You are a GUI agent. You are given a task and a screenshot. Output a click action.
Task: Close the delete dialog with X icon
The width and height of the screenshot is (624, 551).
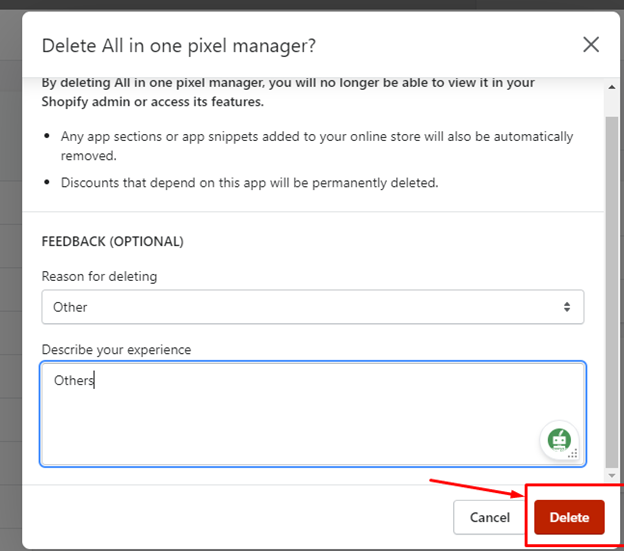click(591, 45)
